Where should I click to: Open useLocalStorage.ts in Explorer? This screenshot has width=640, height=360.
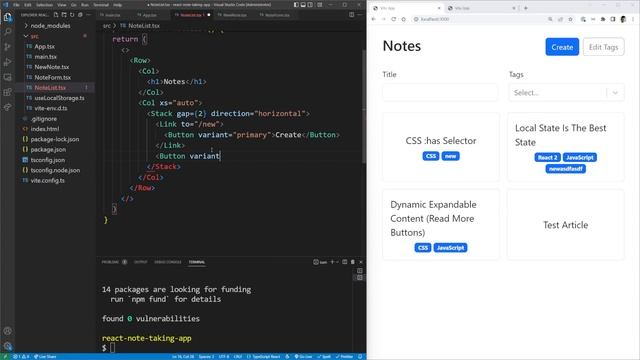(x=59, y=98)
